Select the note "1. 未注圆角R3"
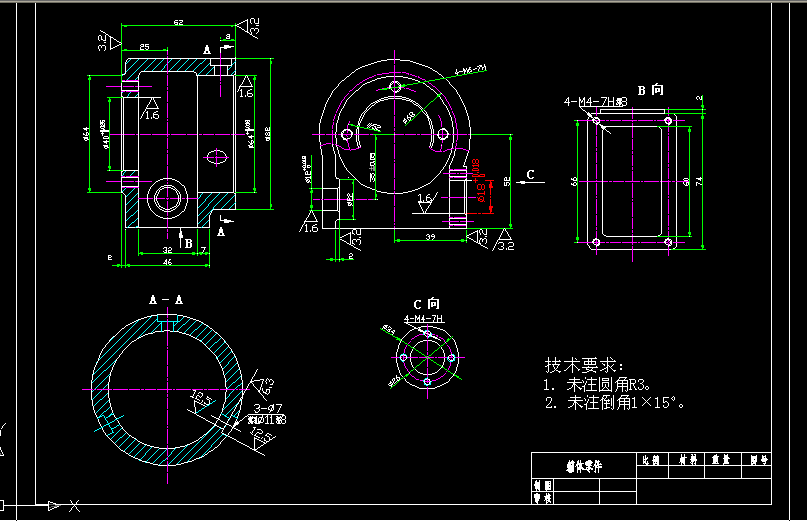Image resolution: width=807 pixels, height=521 pixels. 597,384
